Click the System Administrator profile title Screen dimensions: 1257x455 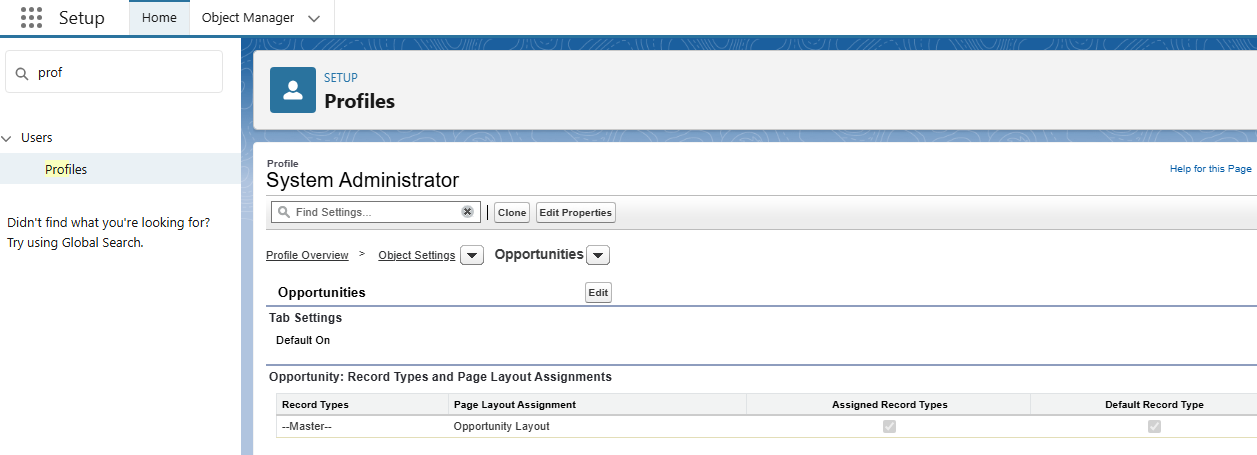[x=362, y=180]
